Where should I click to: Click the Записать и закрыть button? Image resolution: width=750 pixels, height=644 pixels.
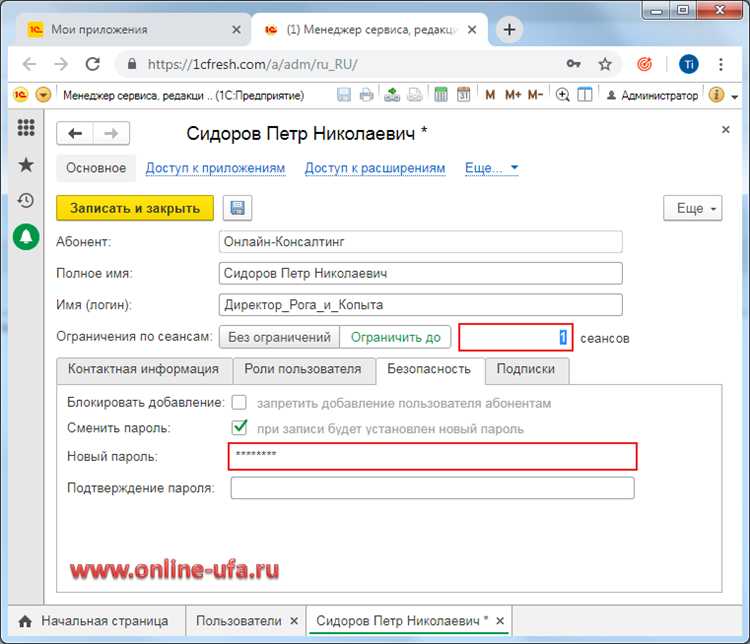tap(135, 208)
